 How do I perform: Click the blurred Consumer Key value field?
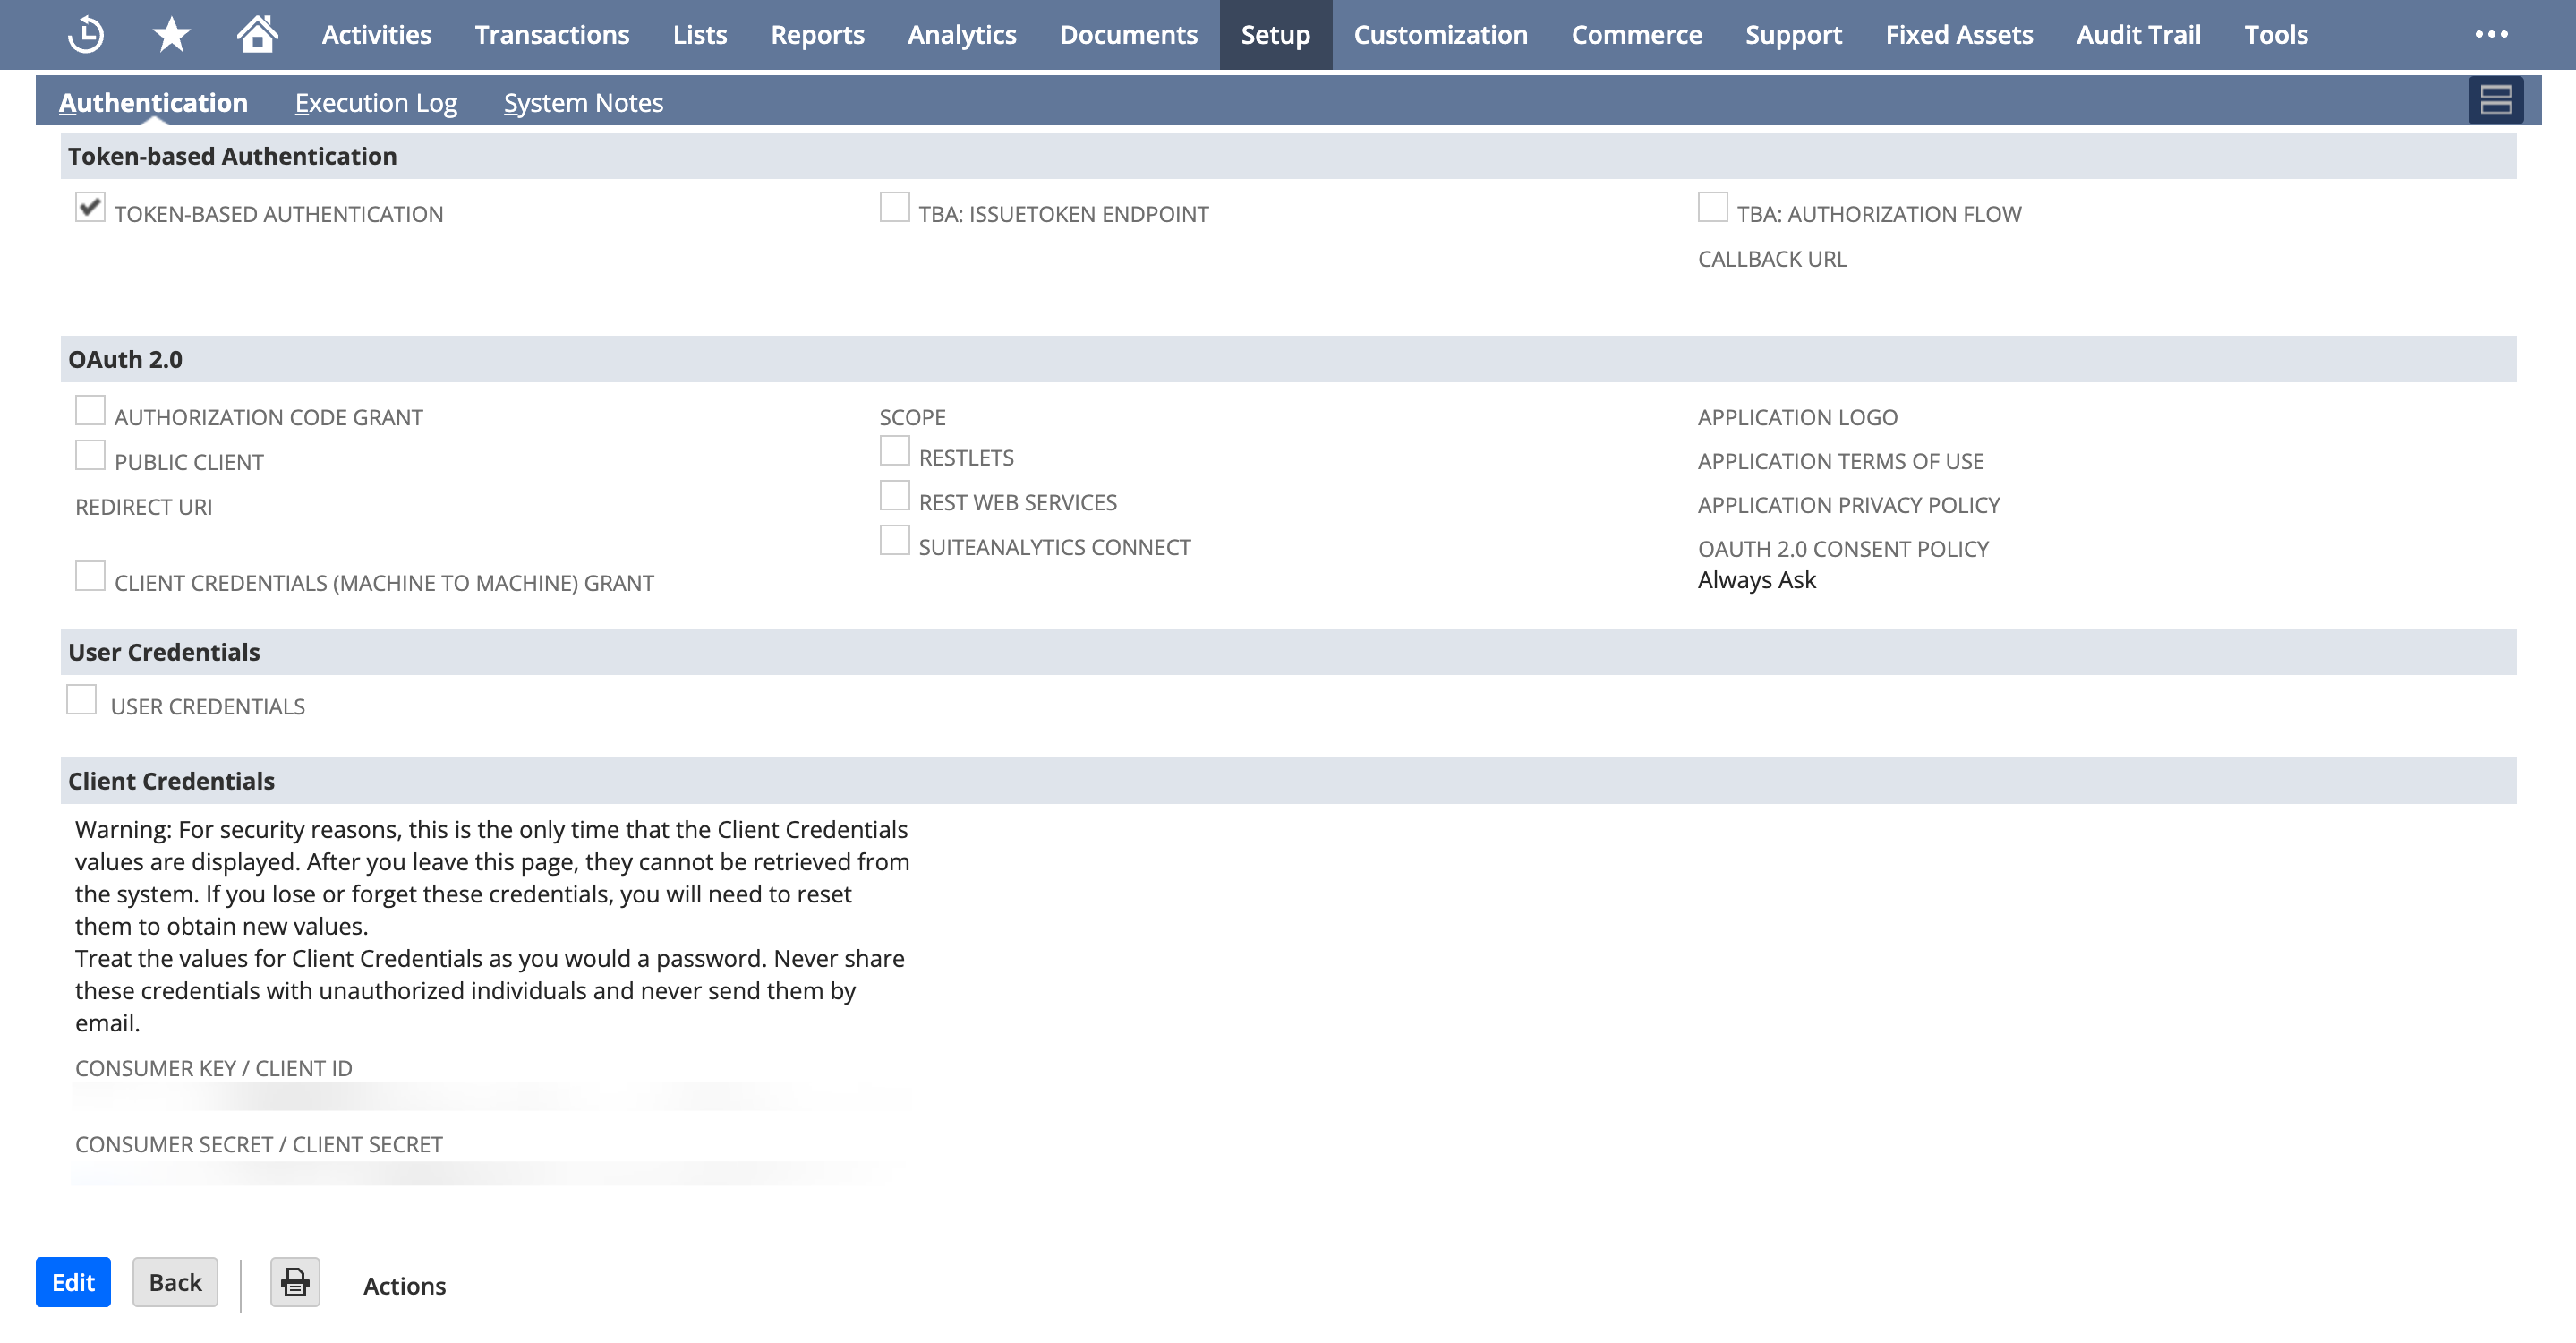pyautogui.click(x=490, y=1097)
